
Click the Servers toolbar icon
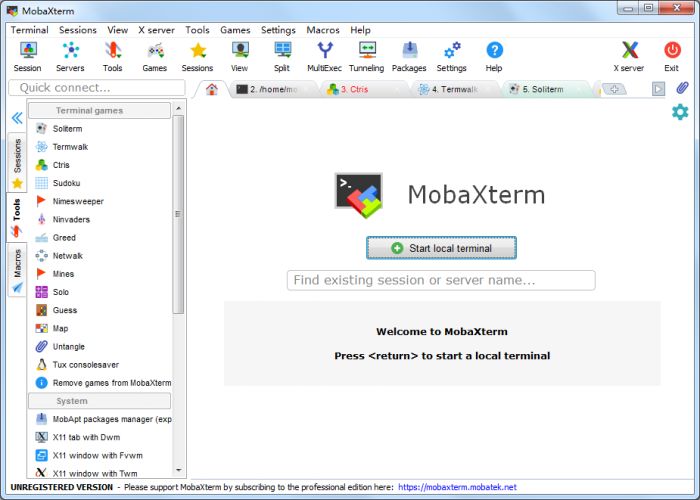tap(70, 57)
